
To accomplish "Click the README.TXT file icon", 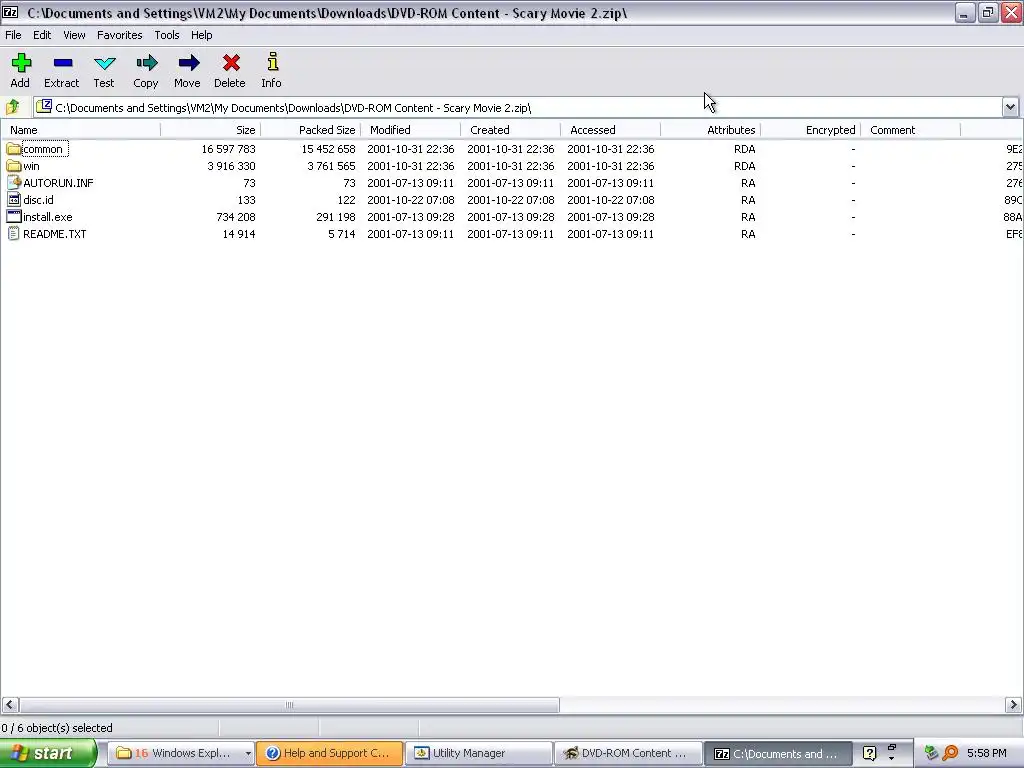I will coord(14,234).
